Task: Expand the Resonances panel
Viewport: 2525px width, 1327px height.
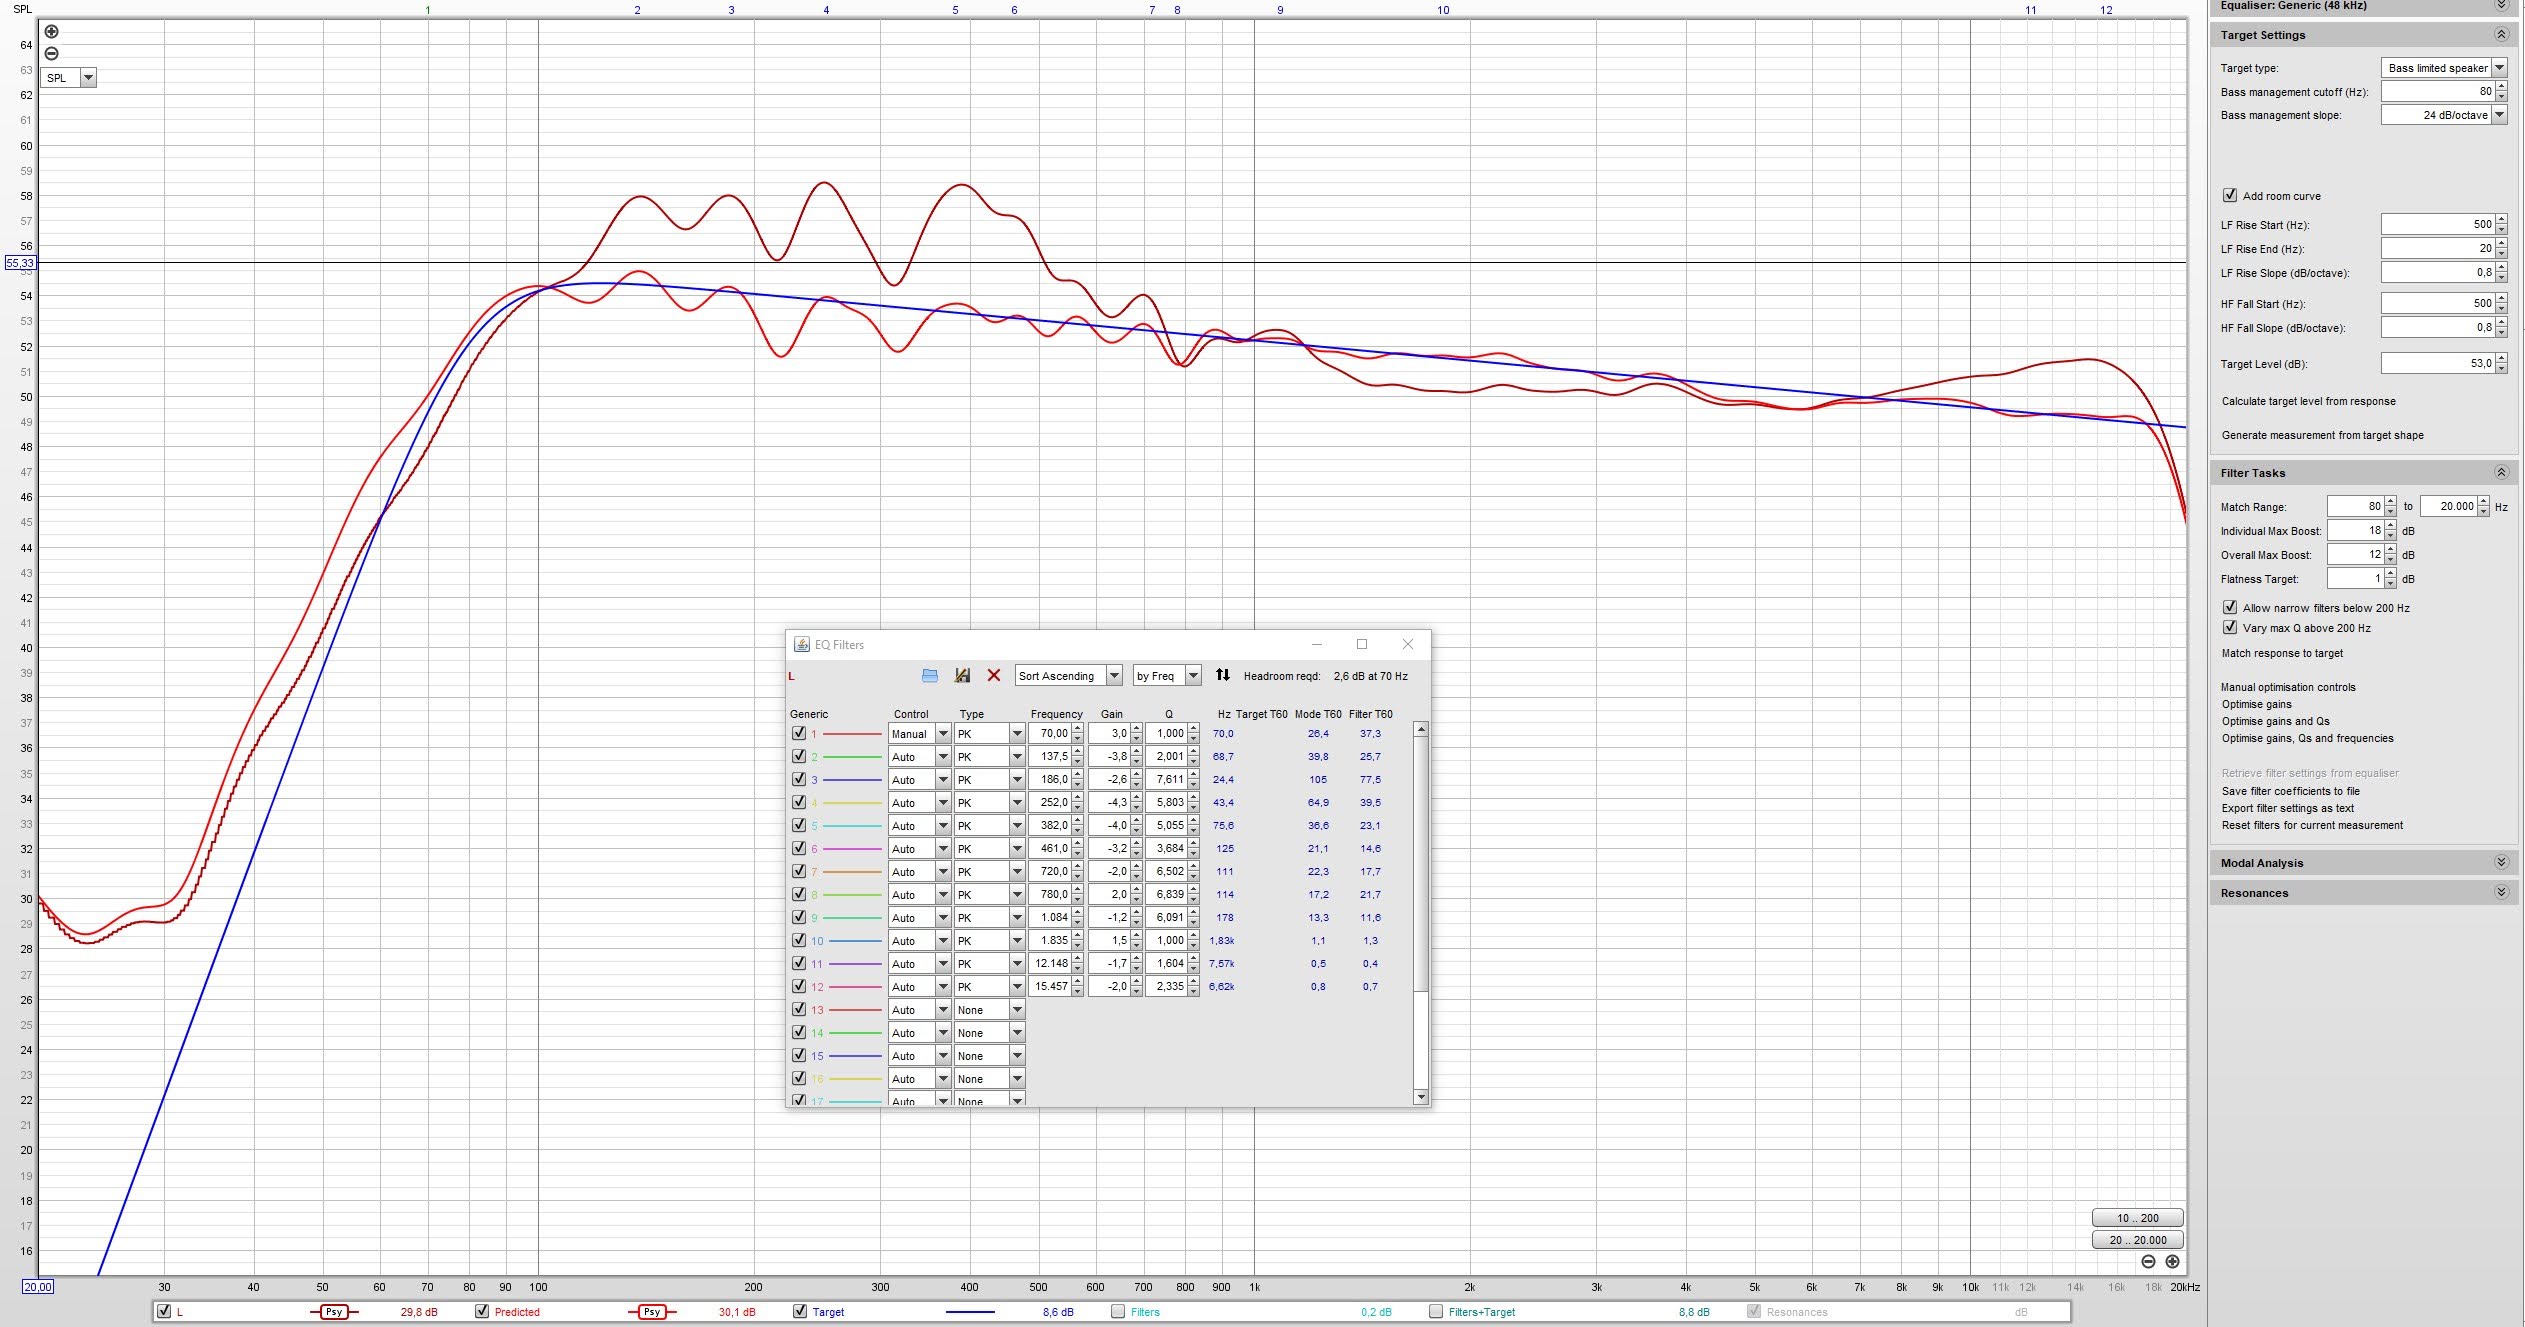Action: point(2501,893)
